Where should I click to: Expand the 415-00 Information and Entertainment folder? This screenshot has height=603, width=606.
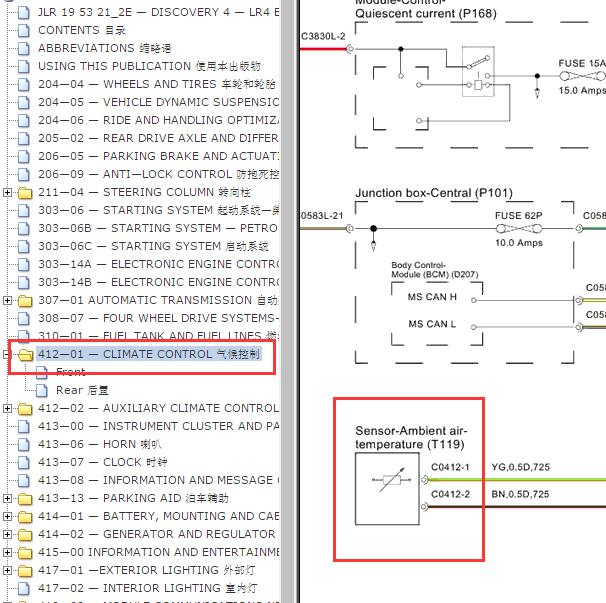(x=7, y=552)
